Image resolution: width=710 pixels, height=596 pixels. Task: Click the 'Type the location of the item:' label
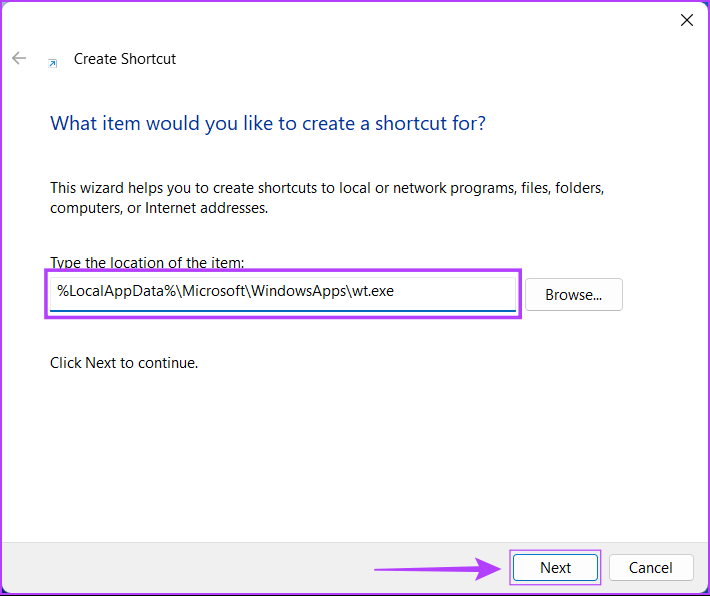147,263
